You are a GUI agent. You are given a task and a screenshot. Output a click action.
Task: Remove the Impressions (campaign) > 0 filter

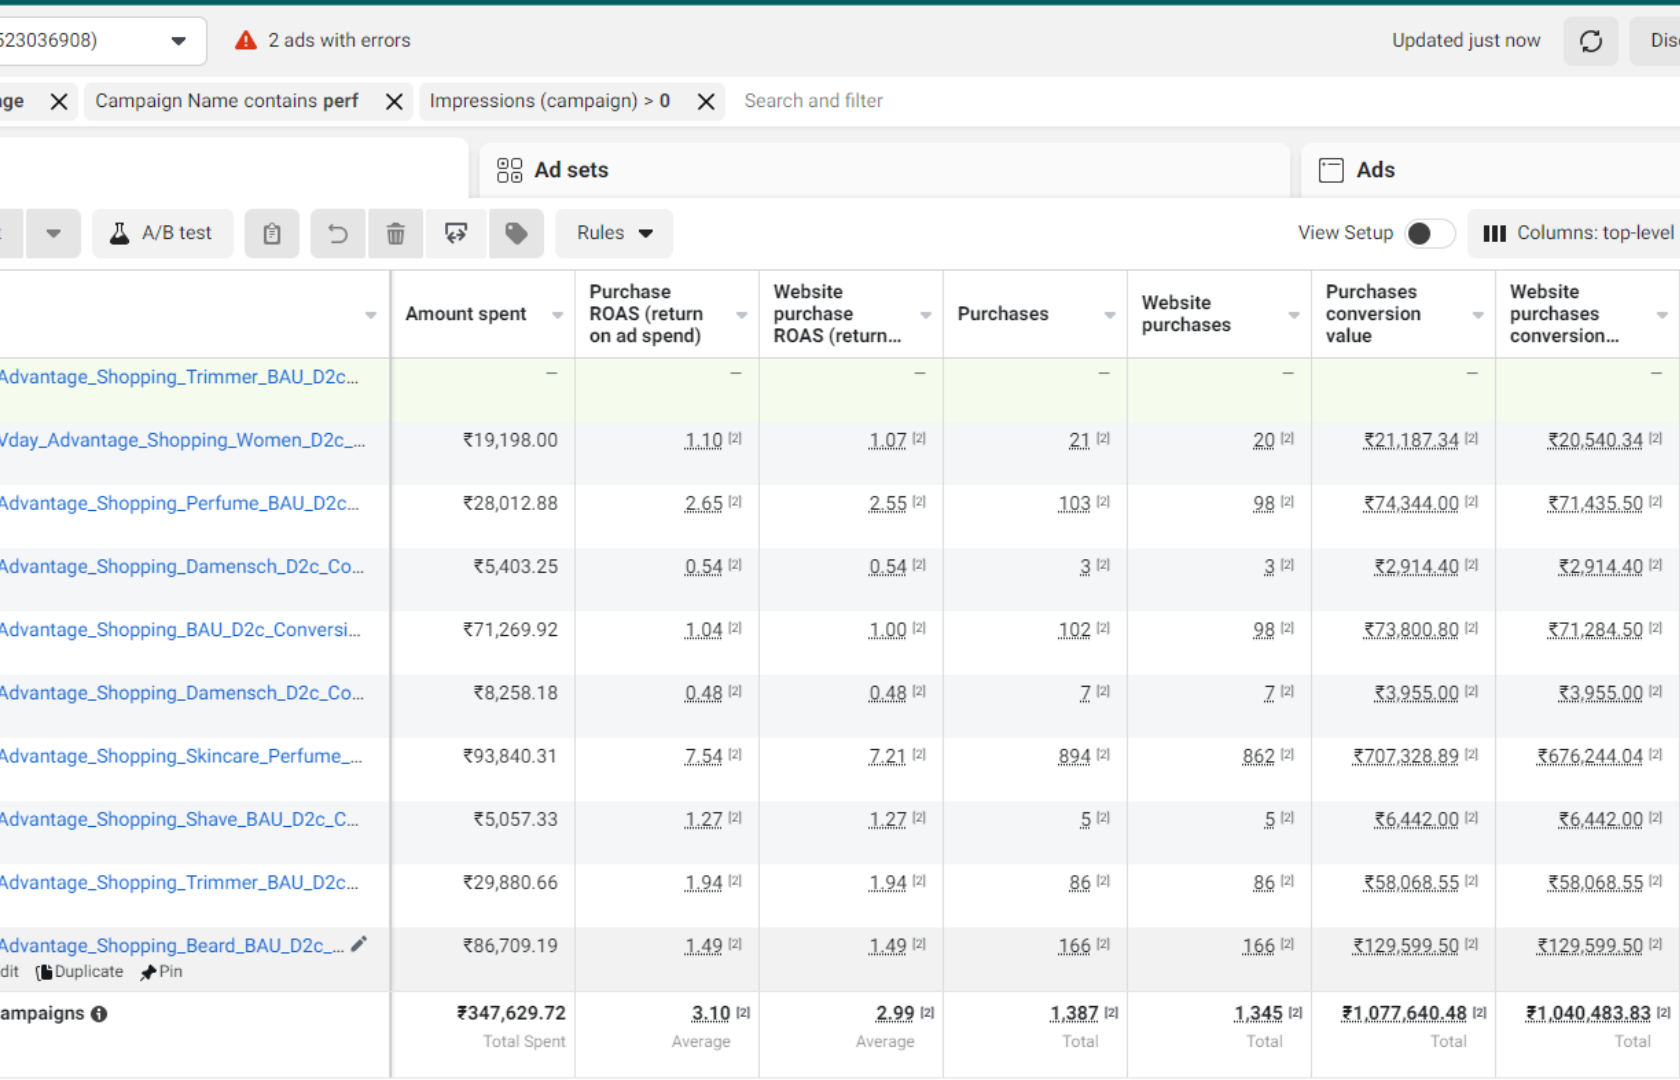click(706, 102)
